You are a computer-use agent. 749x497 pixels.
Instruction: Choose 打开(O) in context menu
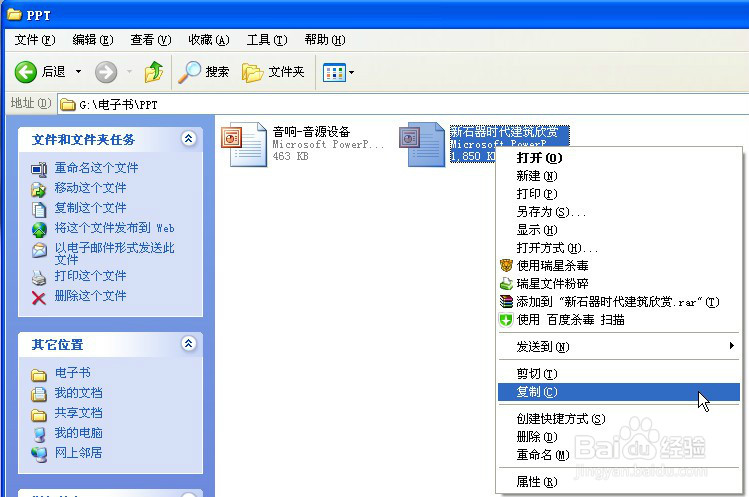619,158
